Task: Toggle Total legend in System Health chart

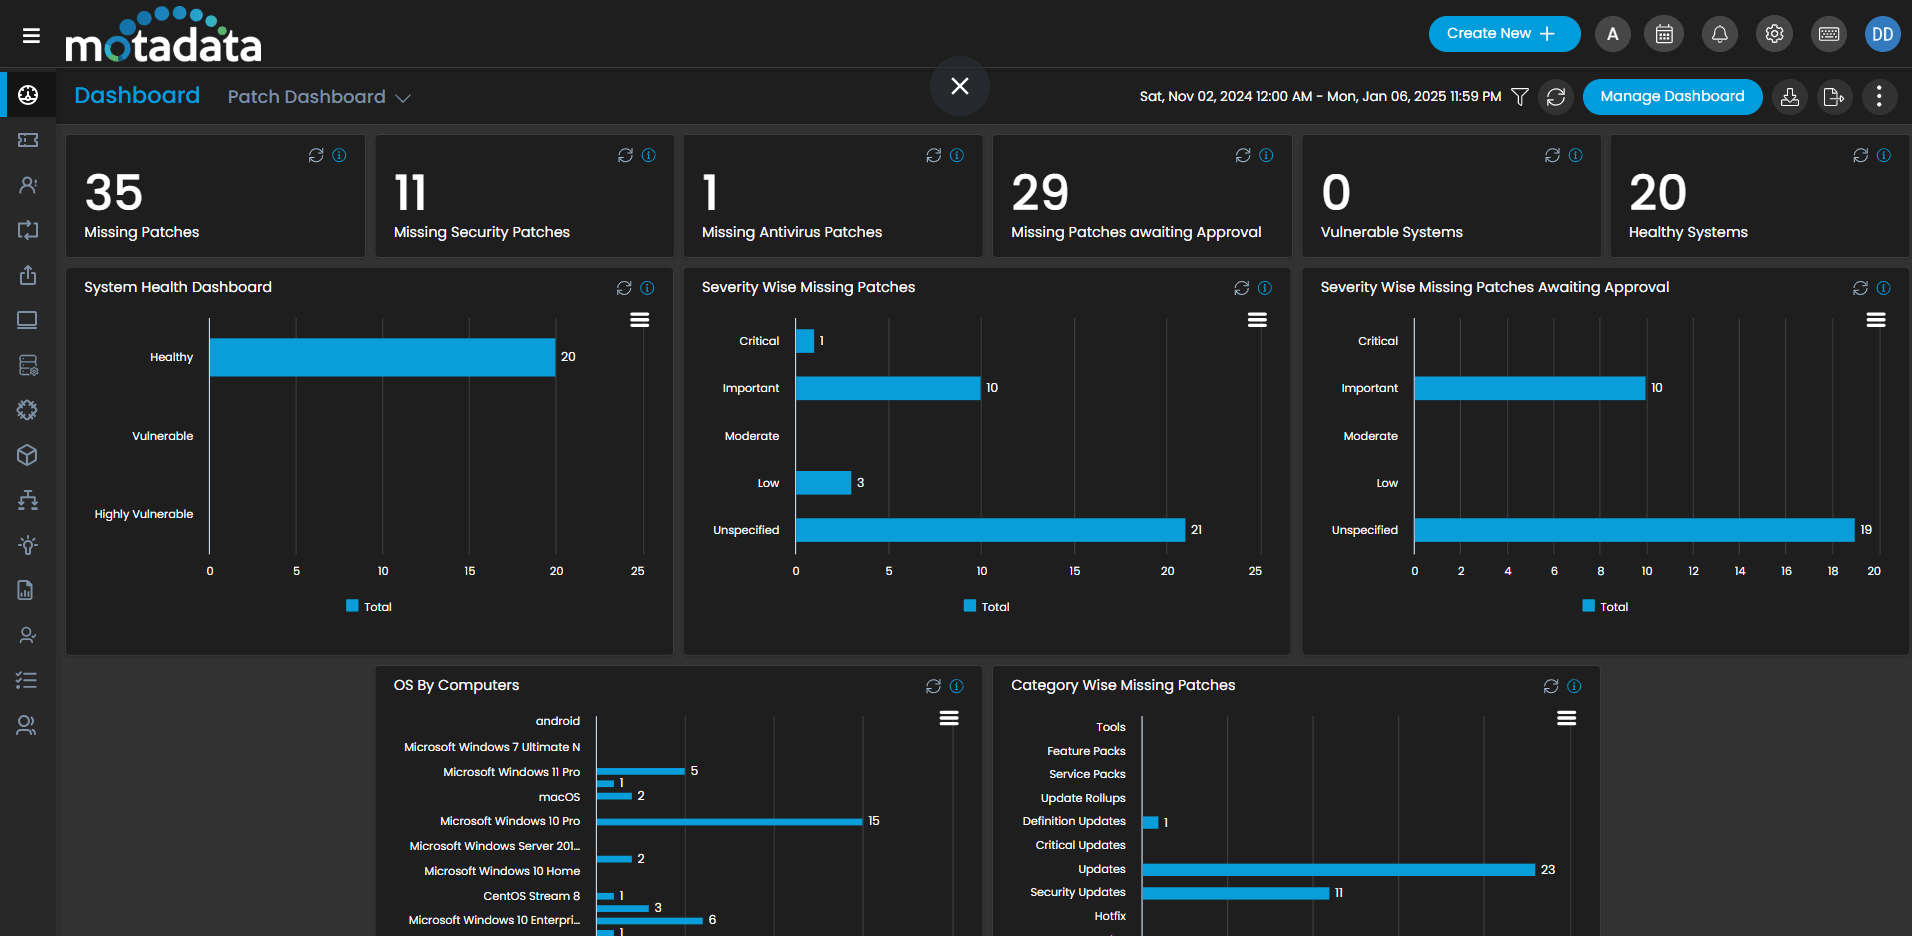Action: point(369,607)
